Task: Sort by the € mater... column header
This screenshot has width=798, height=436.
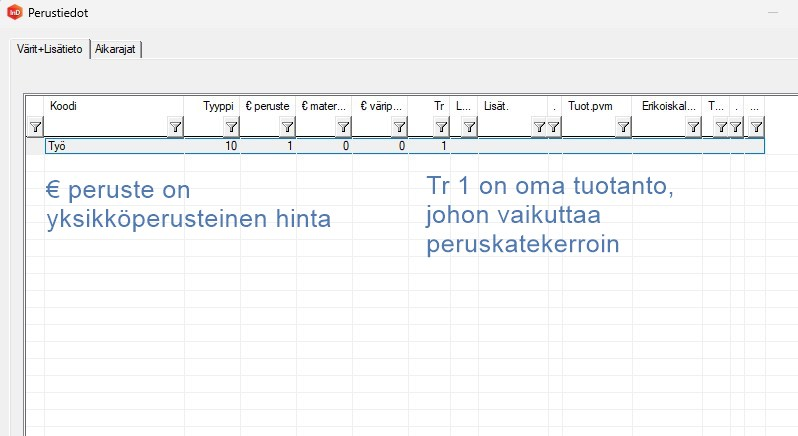Action: (324, 106)
